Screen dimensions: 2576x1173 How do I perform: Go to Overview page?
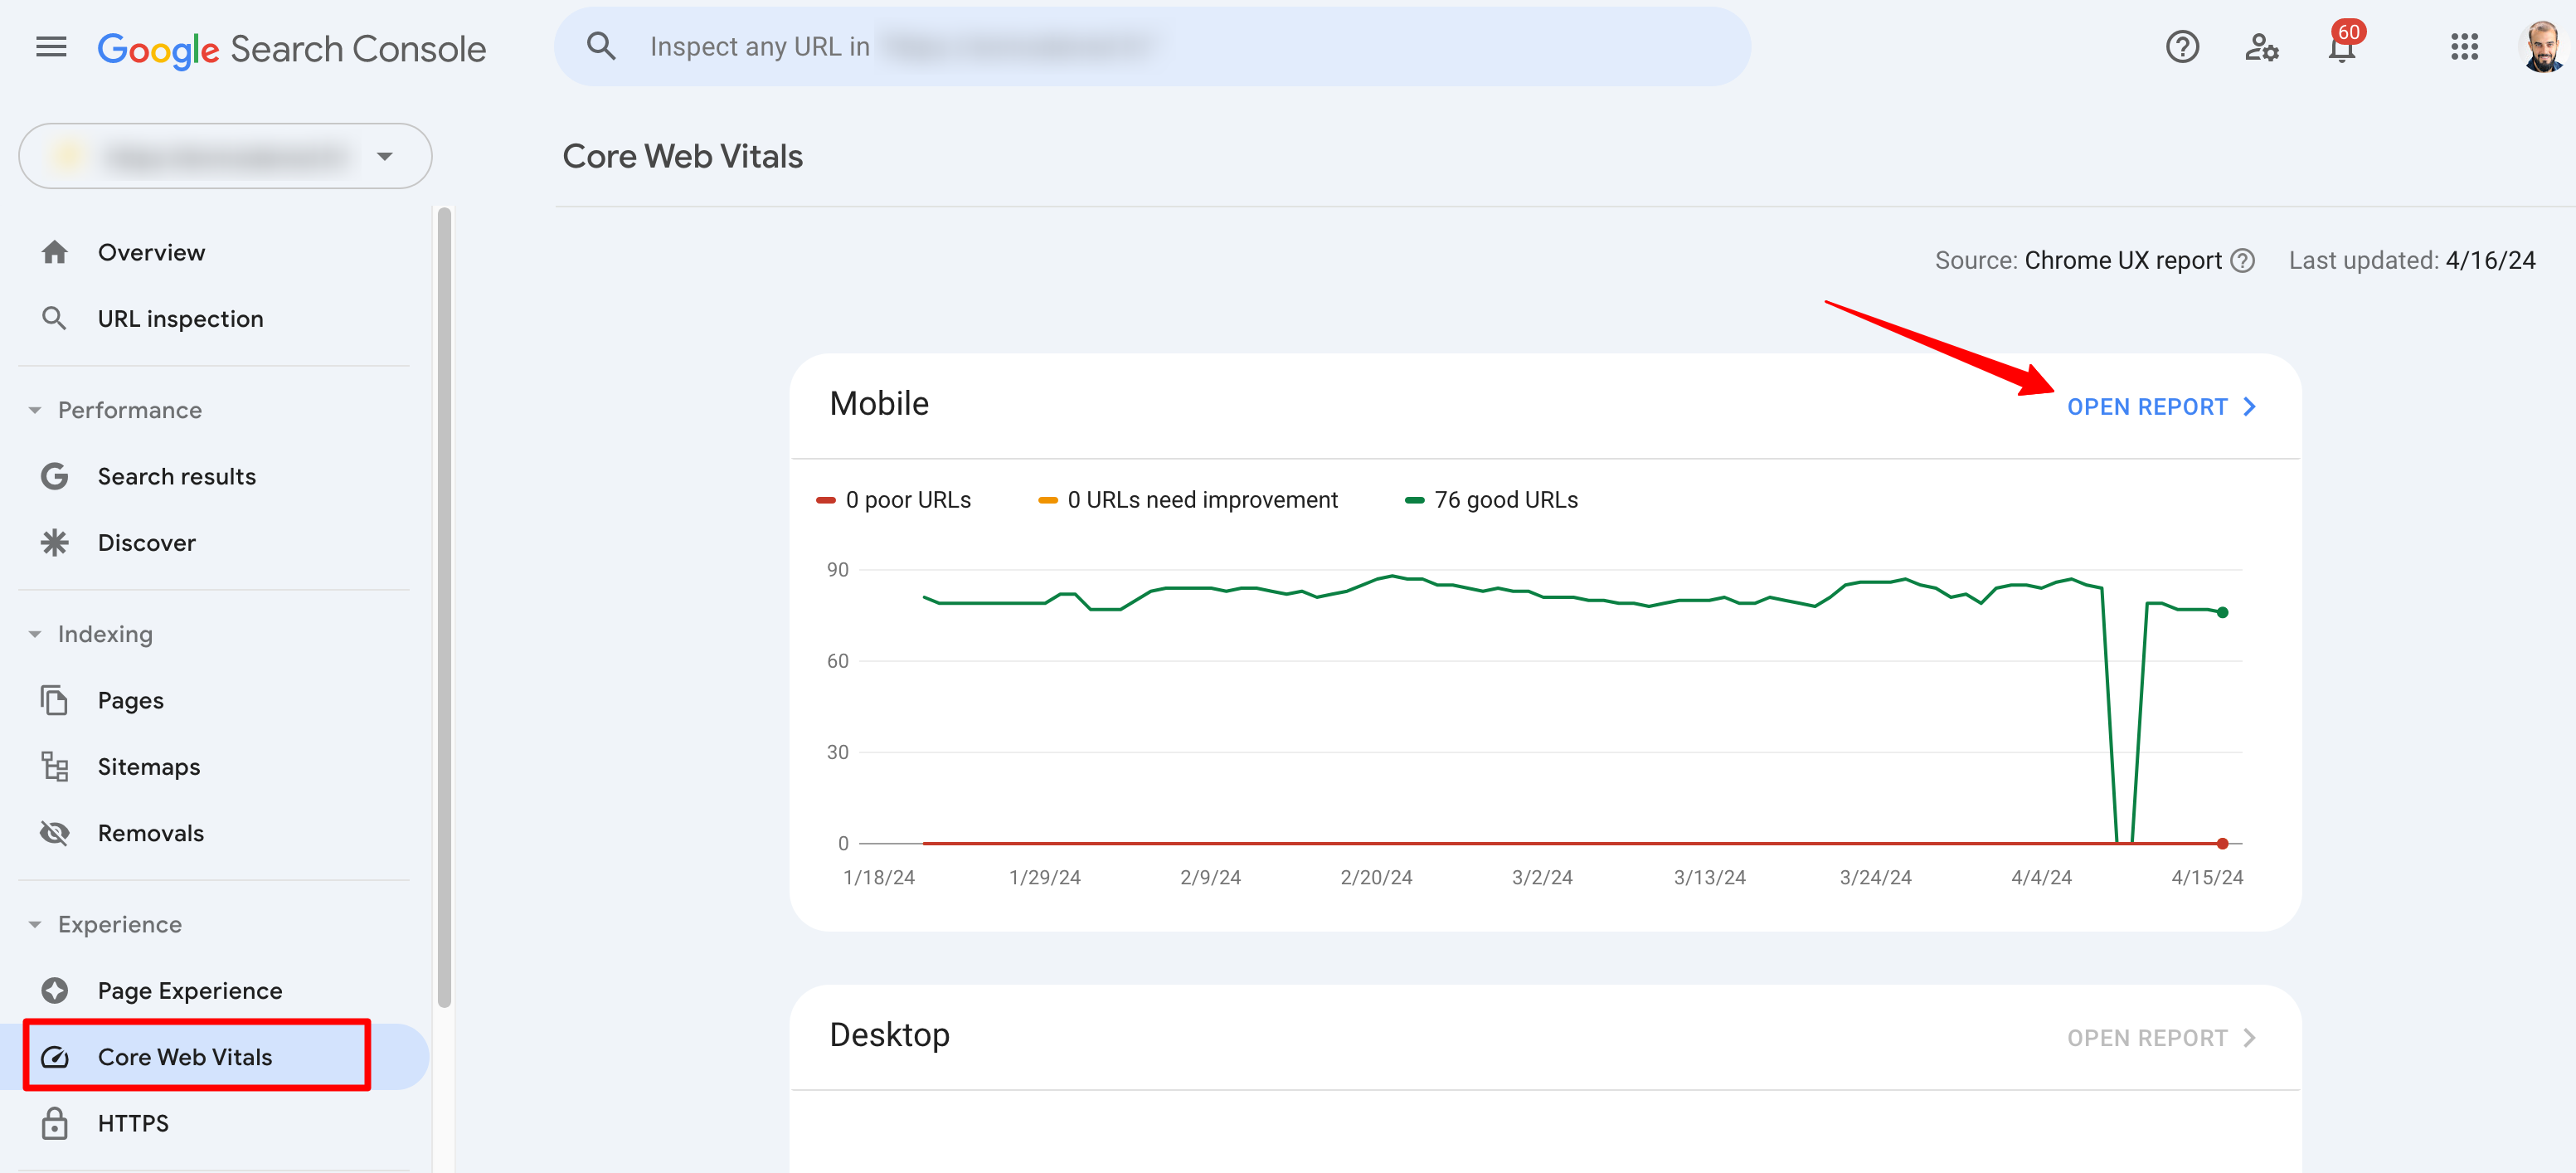coord(151,252)
